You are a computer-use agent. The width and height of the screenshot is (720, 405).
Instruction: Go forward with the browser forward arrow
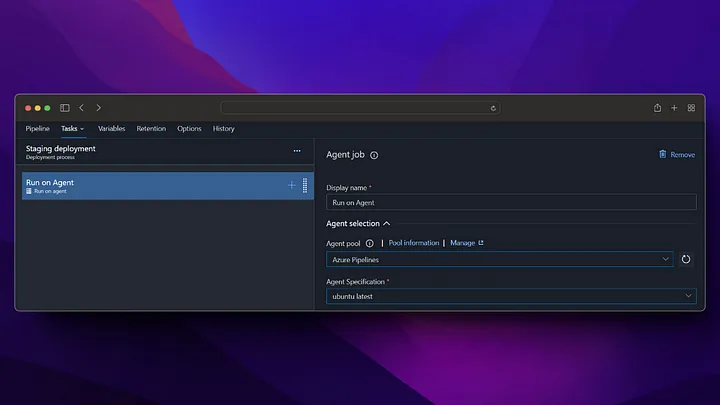coord(98,108)
